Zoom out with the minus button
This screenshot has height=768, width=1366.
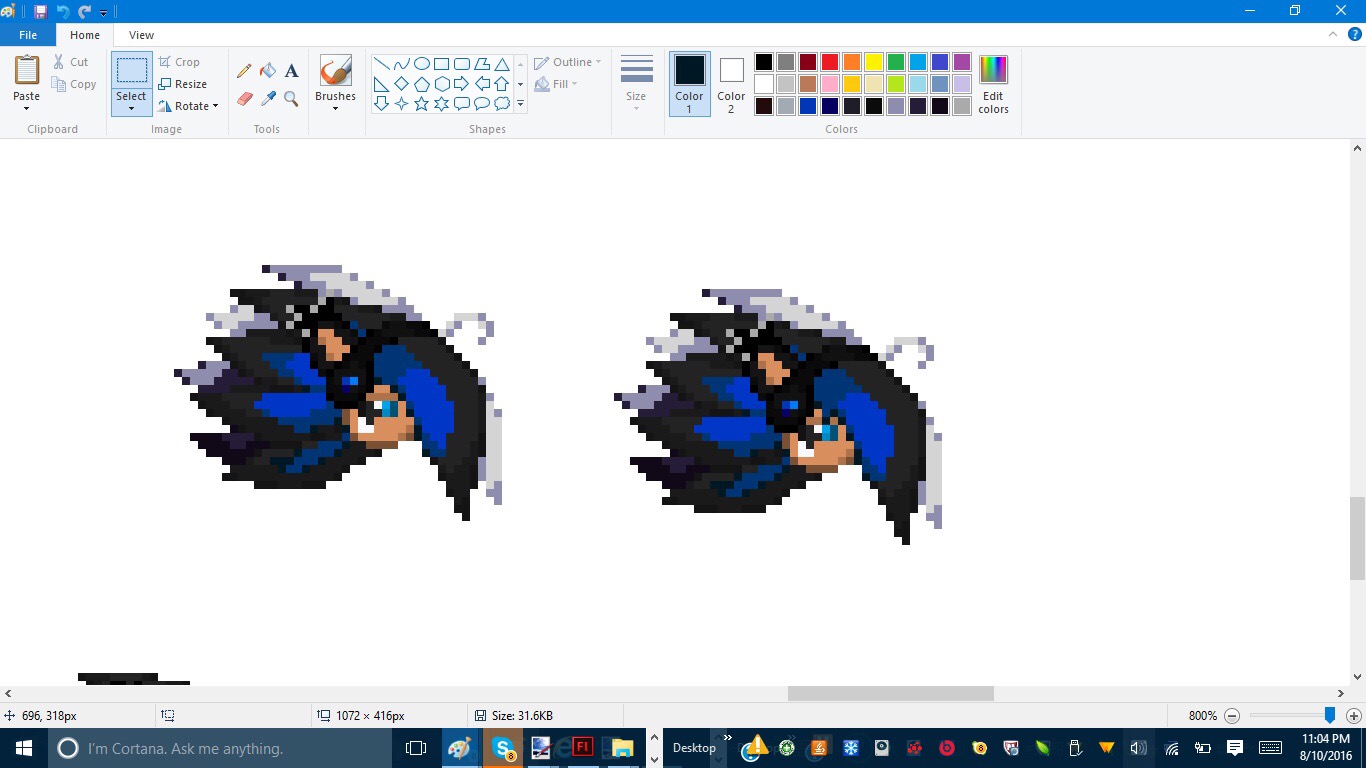tap(1232, 716)
